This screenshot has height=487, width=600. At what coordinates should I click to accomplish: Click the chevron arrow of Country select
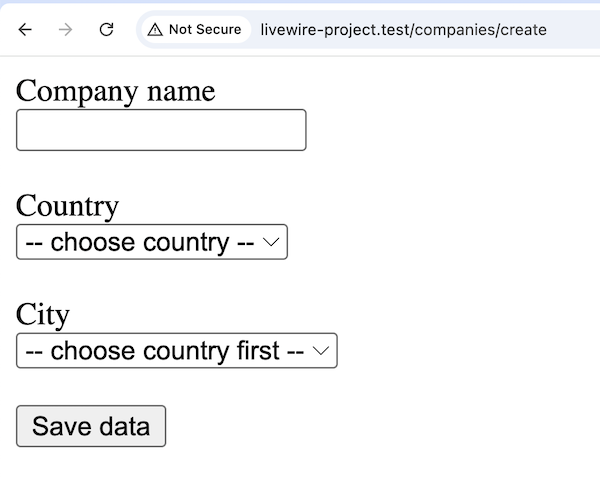(x=271, y=242)
